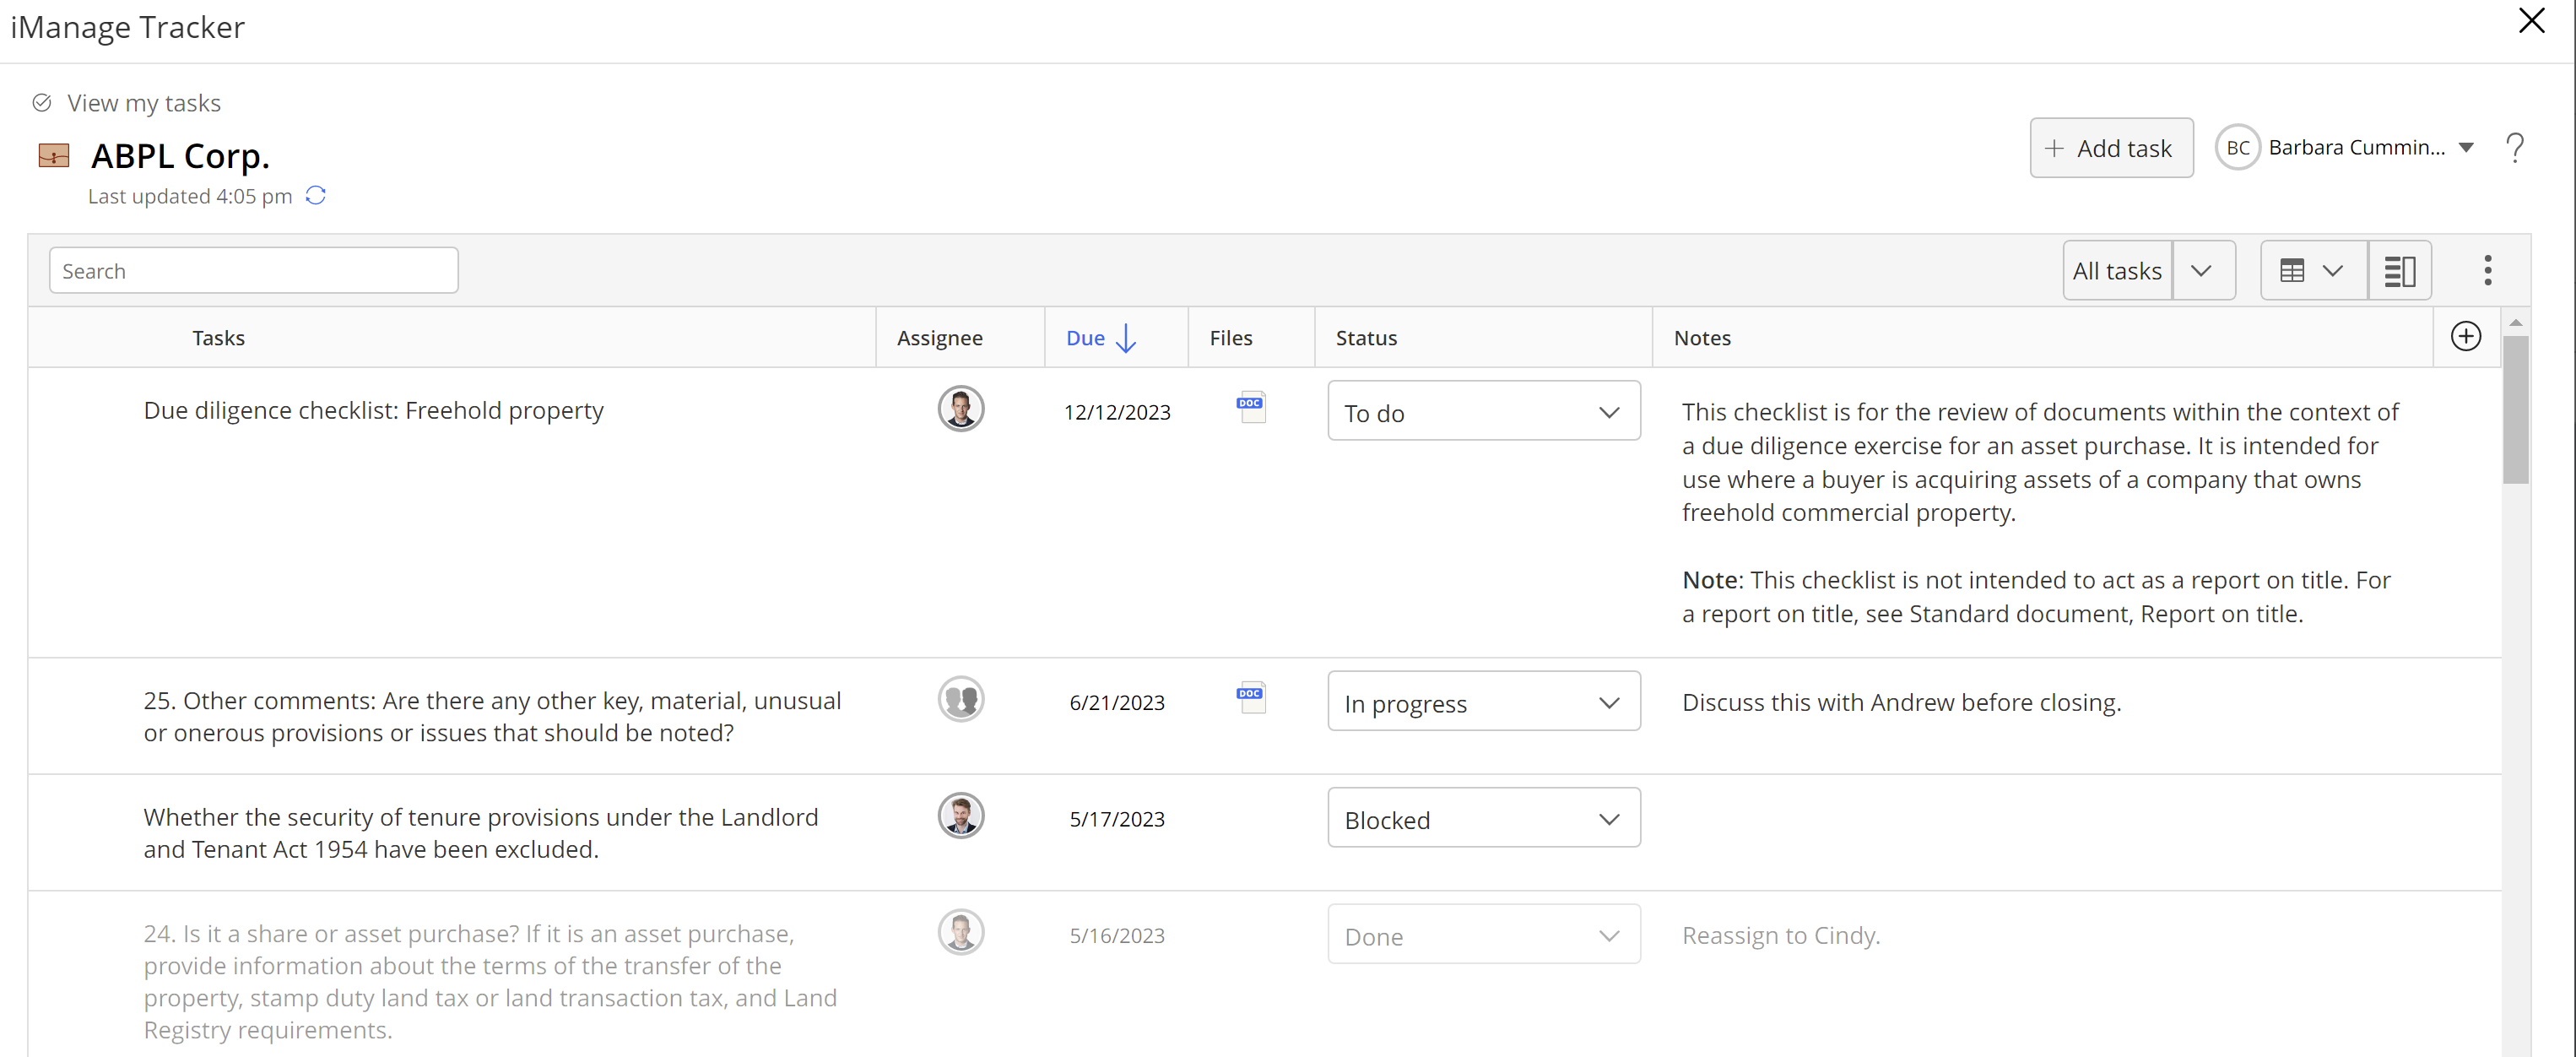Image resolution: width=2576 pixels, height=1057 pixels.
Task: Open the help question mark icon
Action: point(2514,148)
